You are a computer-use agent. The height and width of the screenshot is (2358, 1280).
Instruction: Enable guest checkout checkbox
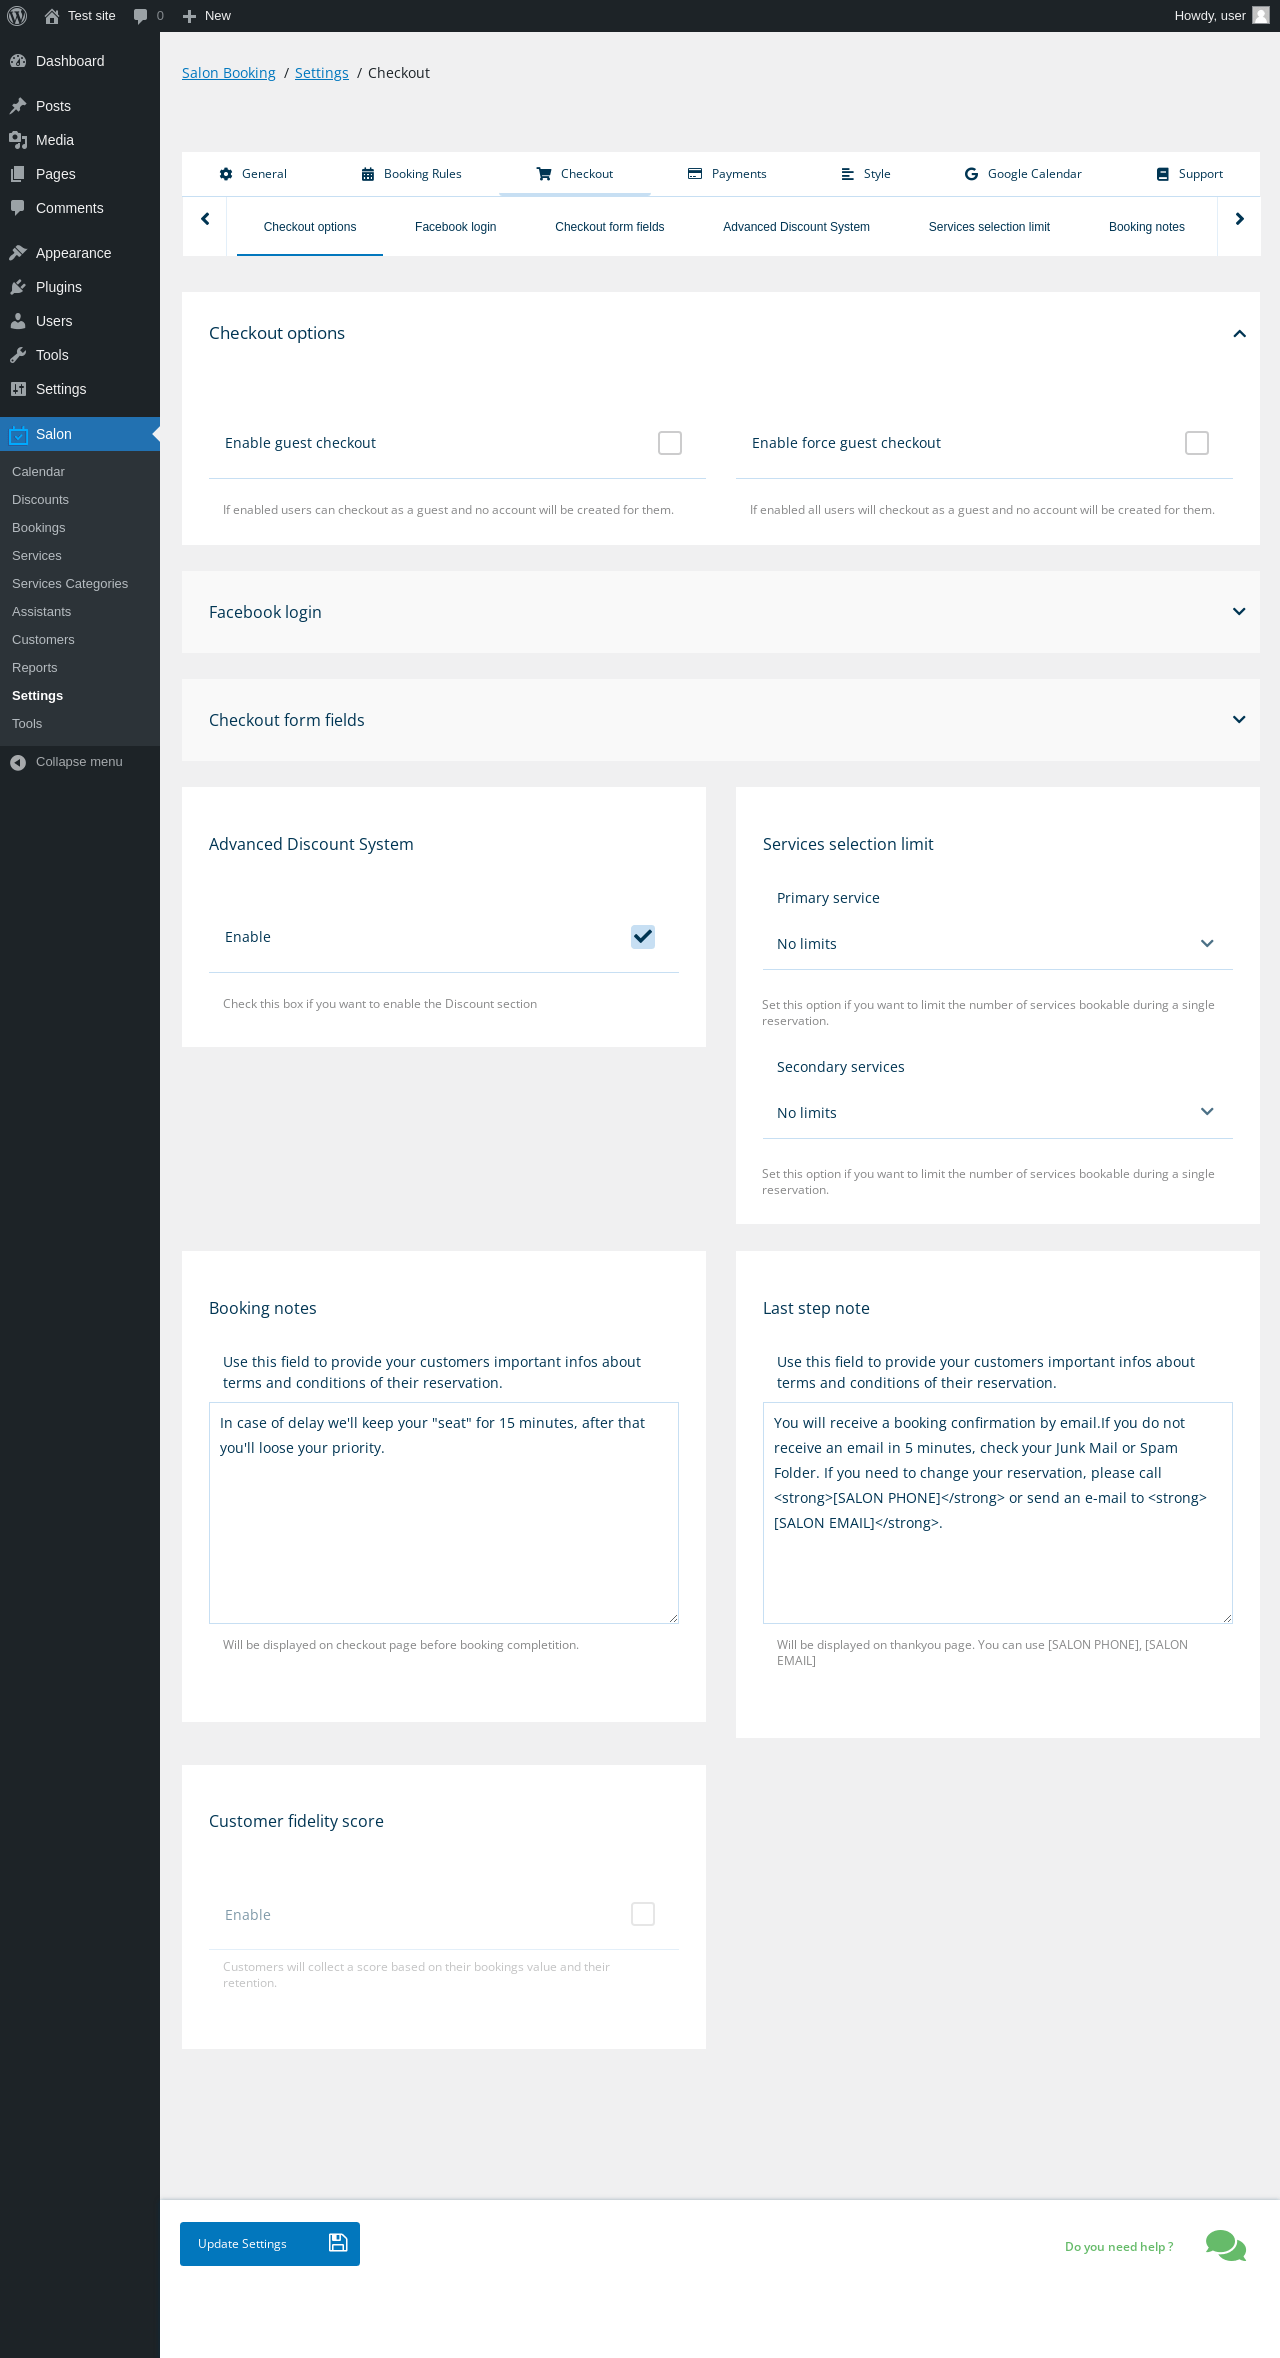[670, 443]
